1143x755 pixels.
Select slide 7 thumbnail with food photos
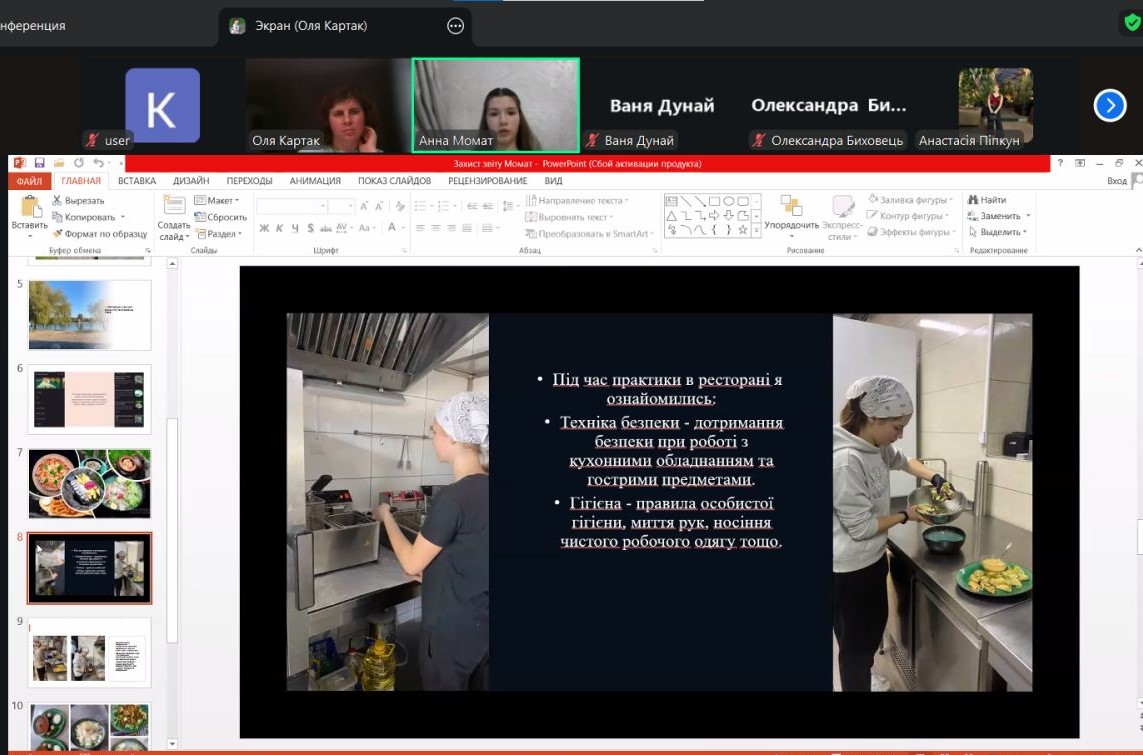90,483
